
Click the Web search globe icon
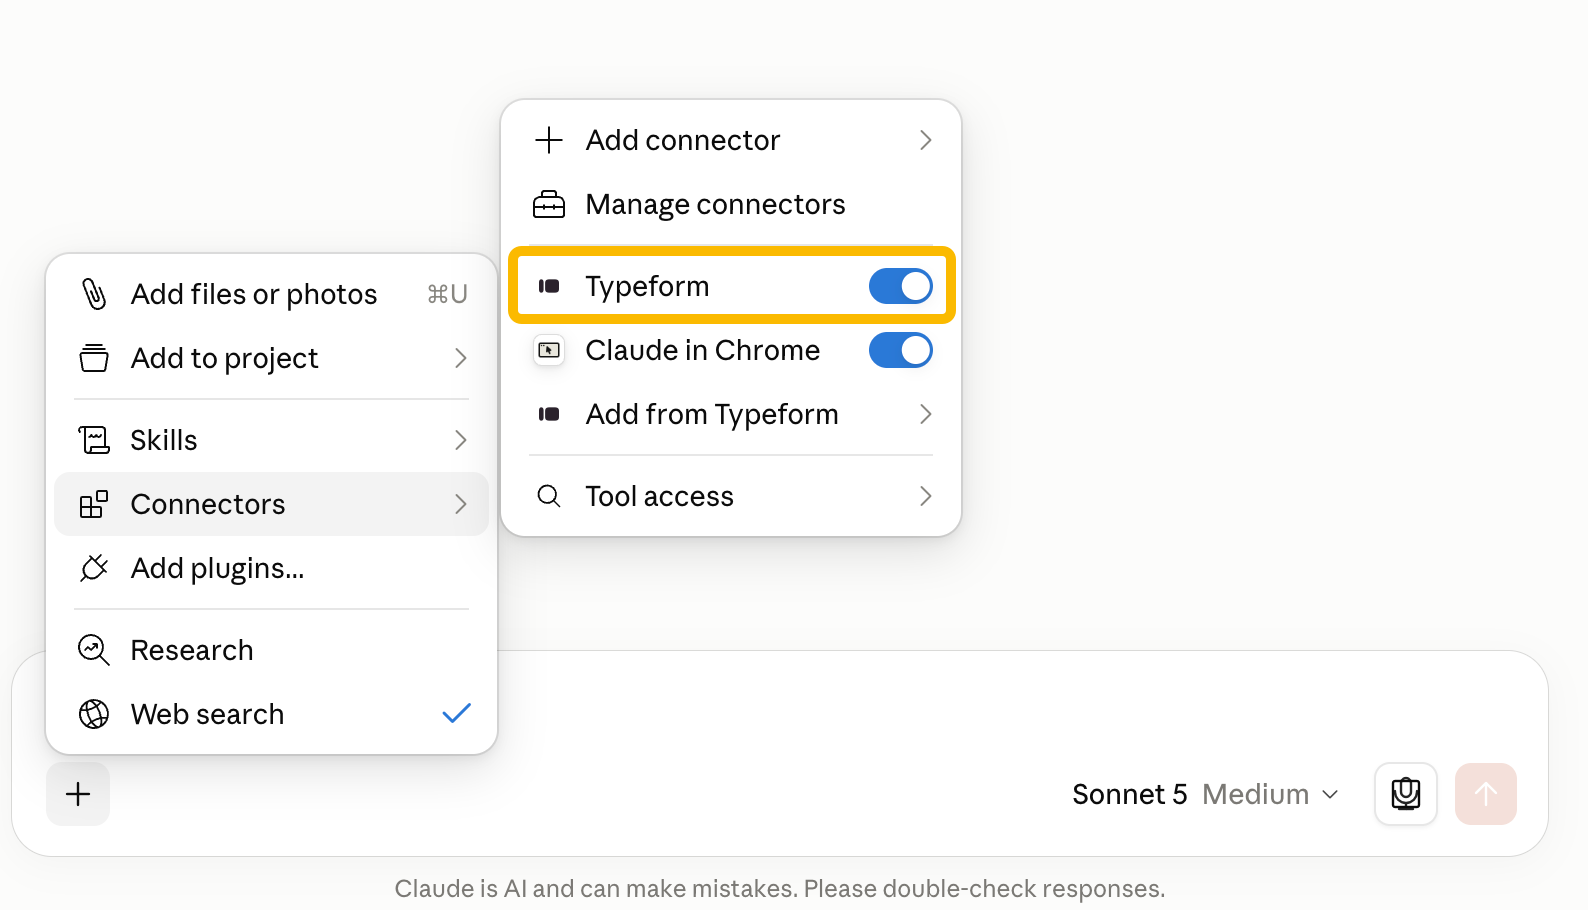pyautogui.click(x=94, y=714)
